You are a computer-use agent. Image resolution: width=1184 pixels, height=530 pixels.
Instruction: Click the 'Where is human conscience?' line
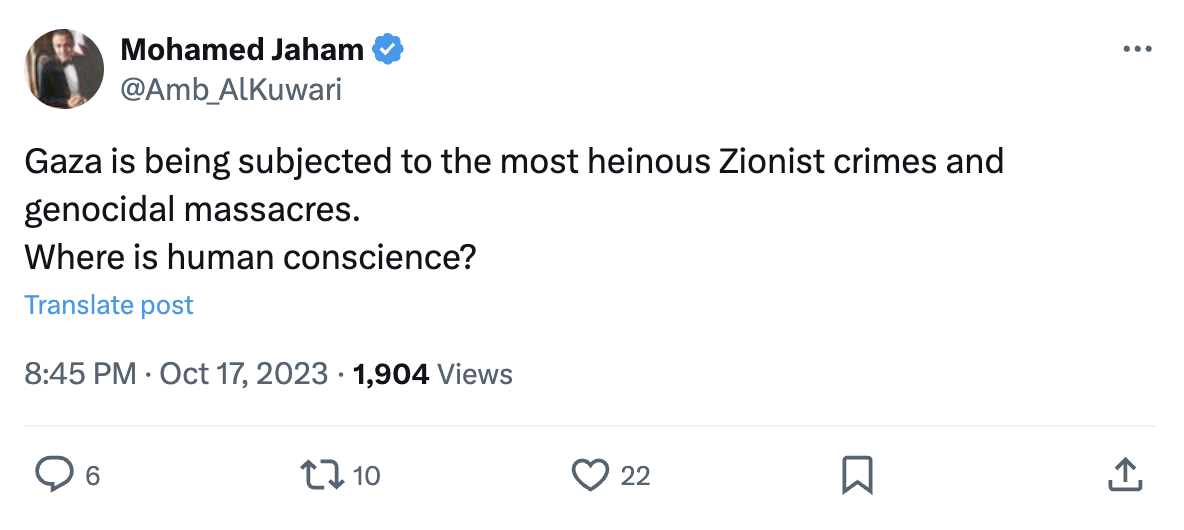point(249,257)
